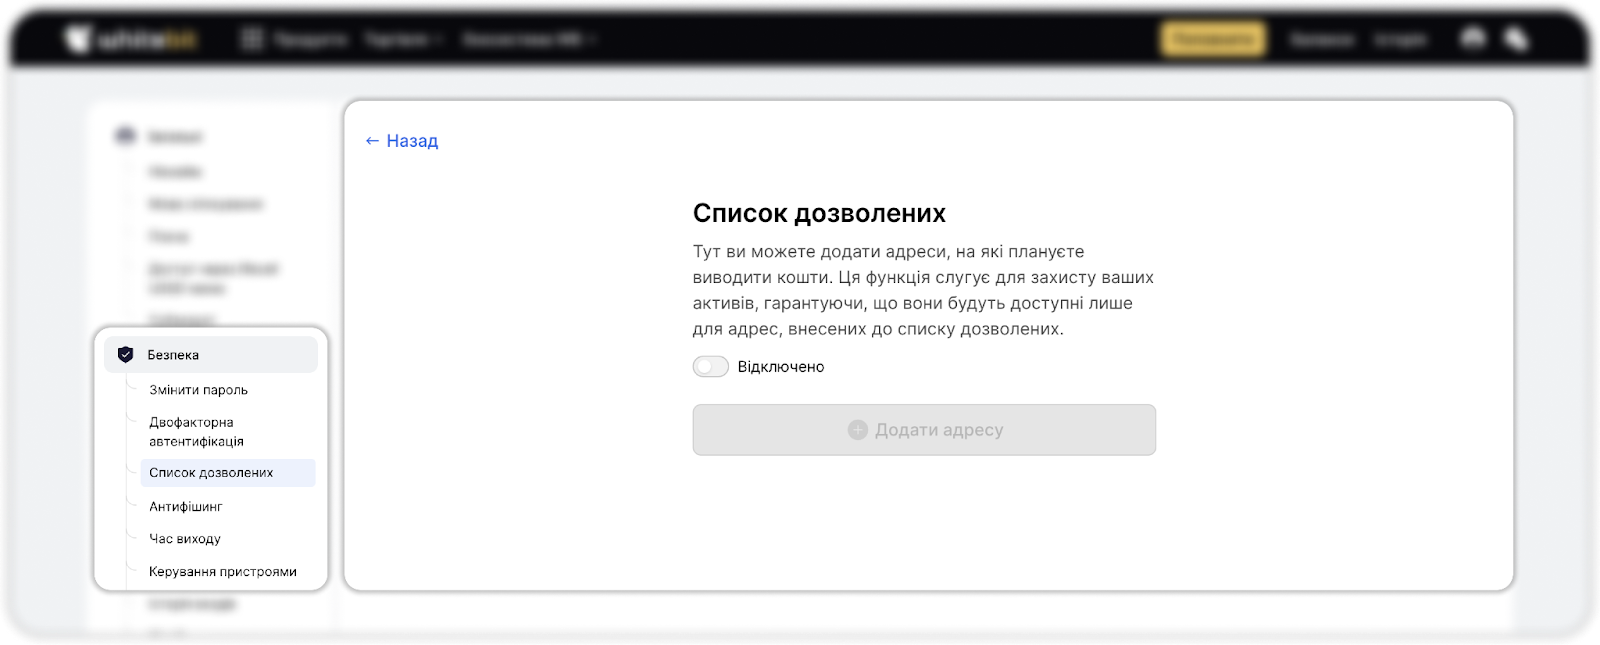Click the yellow button in top bar

(1212, 40)
